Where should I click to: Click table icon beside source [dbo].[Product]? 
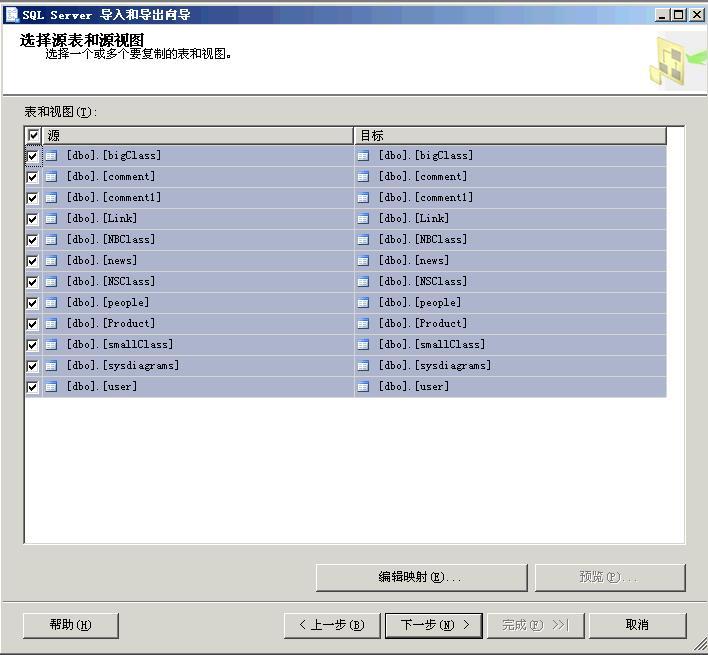pyautogui.click(x=52, y=324)
